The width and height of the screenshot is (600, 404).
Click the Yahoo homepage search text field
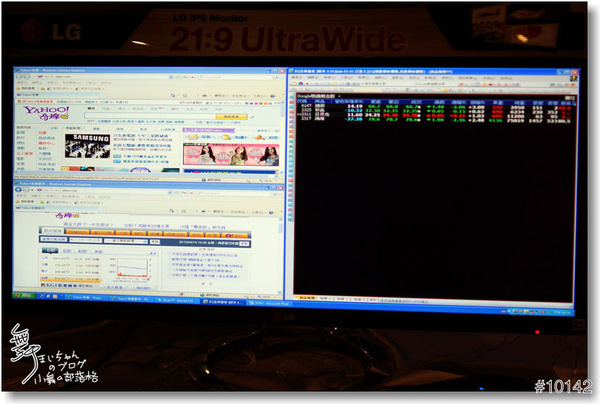[149, 116]
